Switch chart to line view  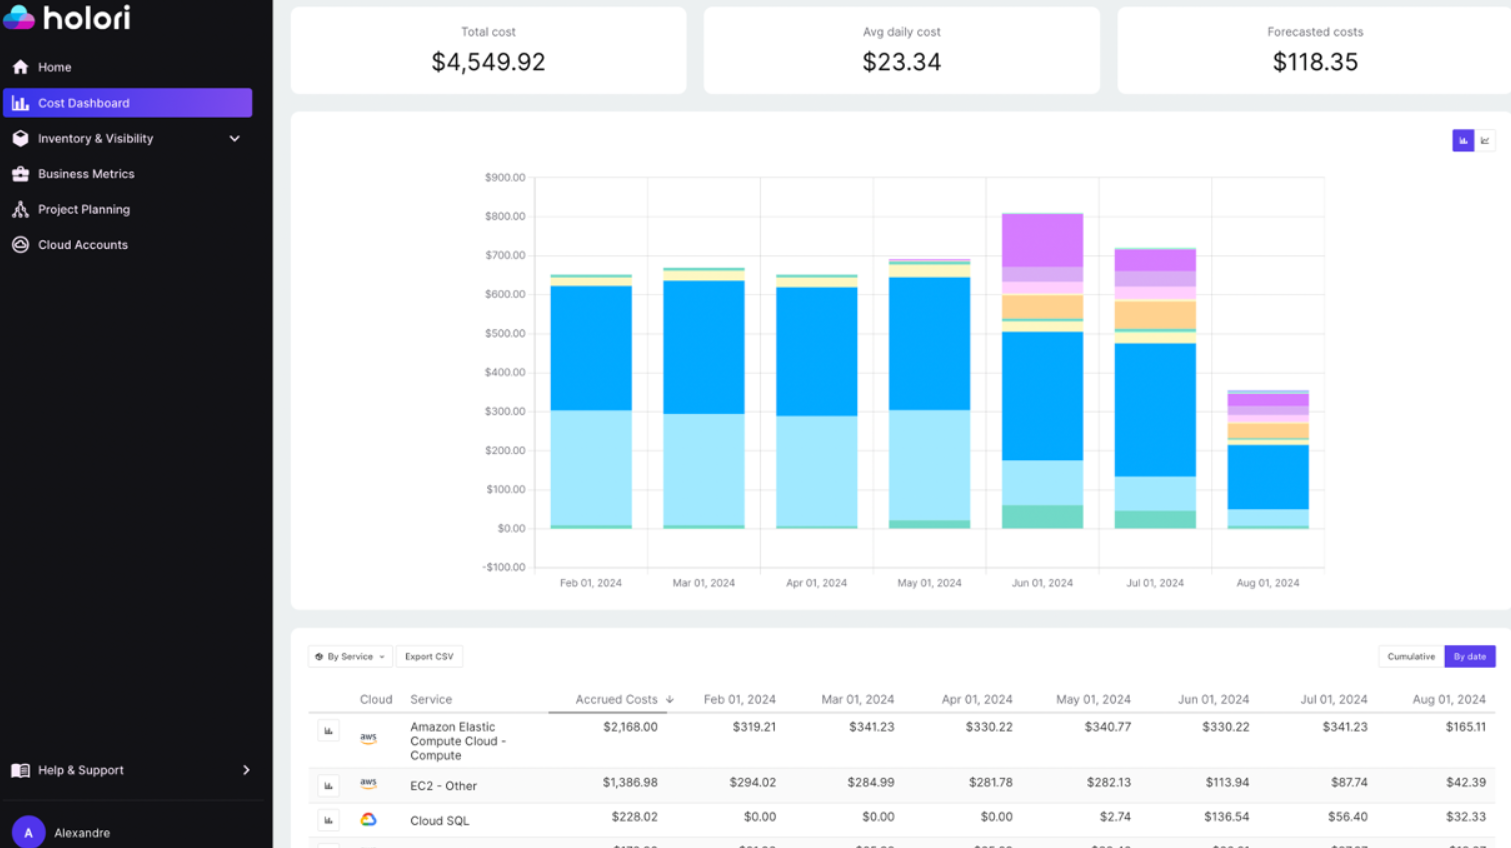1487,140
